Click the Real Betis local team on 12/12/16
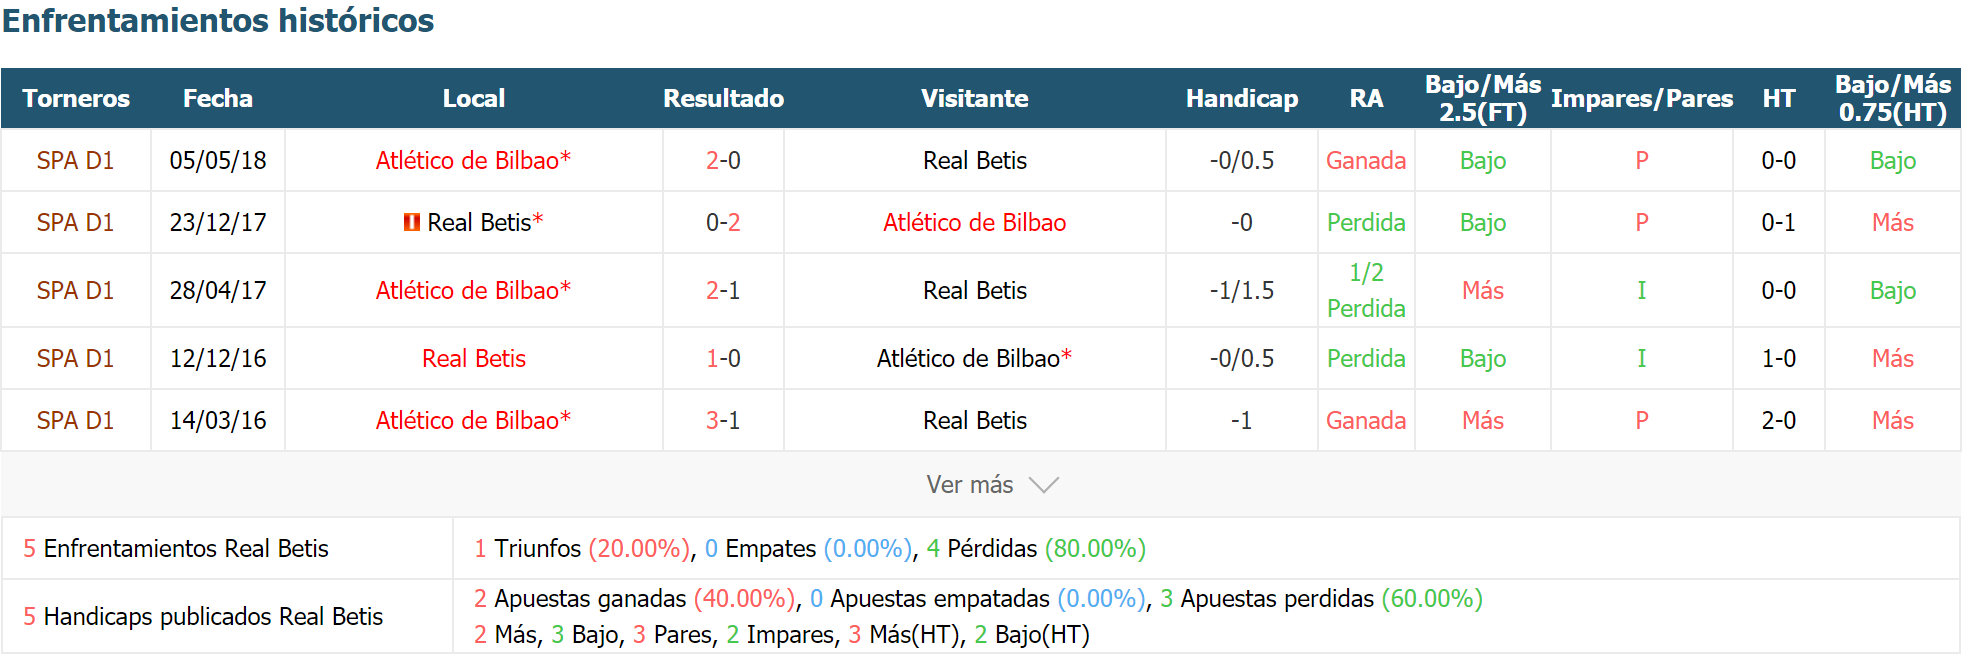The height and width of the screenshot is (658, 1963). point(474,358)
